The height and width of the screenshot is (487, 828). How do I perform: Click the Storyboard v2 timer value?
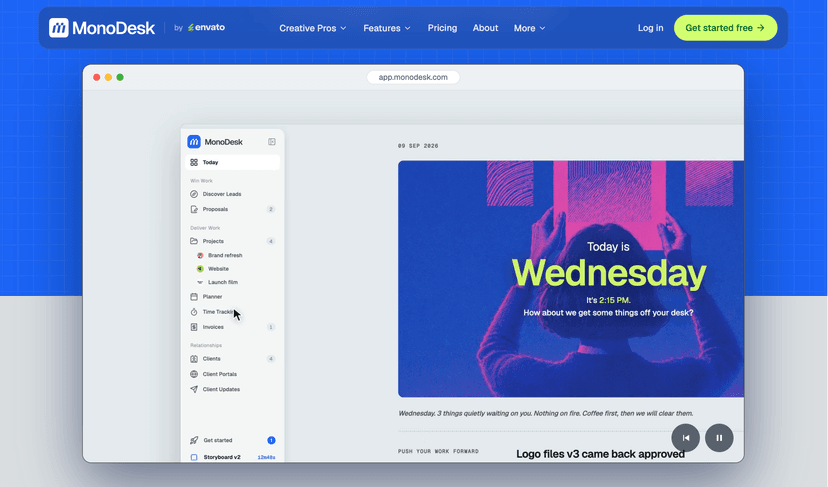pyautogui.click(x=266, y=457)
